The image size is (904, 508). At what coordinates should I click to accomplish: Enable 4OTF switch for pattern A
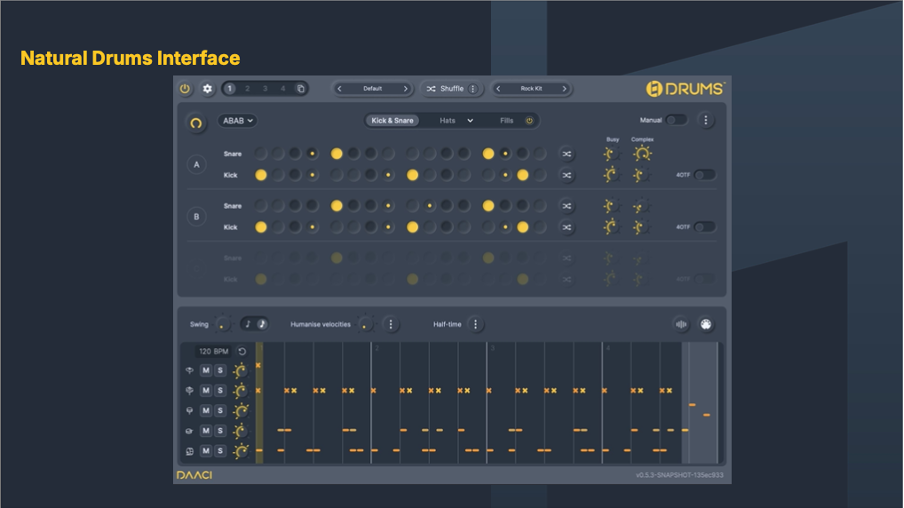point(705,175)
